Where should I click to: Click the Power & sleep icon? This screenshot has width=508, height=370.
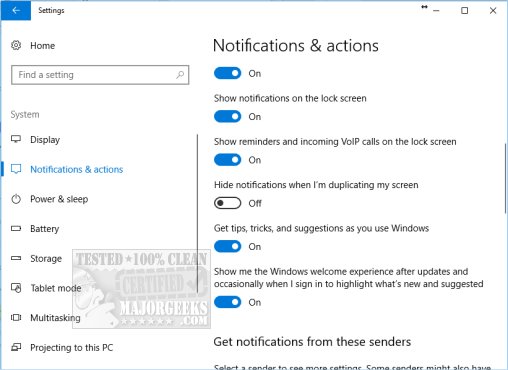tap(16, 199)
